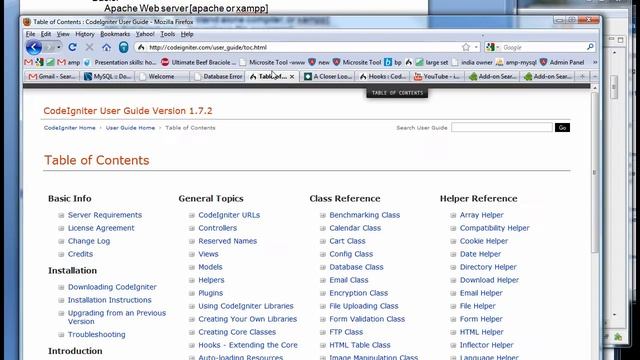Open the Change Log link
The image size is (640, 360).
(89, 241)
